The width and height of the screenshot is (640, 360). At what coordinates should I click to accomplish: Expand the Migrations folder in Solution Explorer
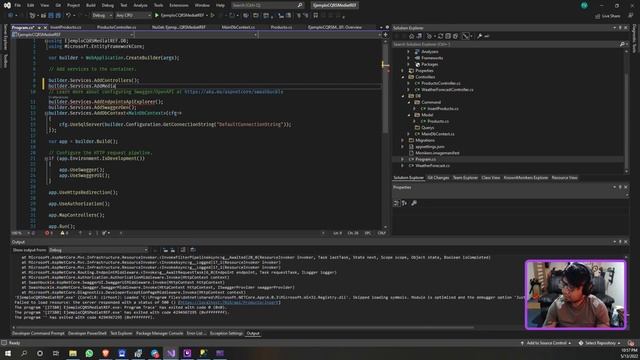403,140
